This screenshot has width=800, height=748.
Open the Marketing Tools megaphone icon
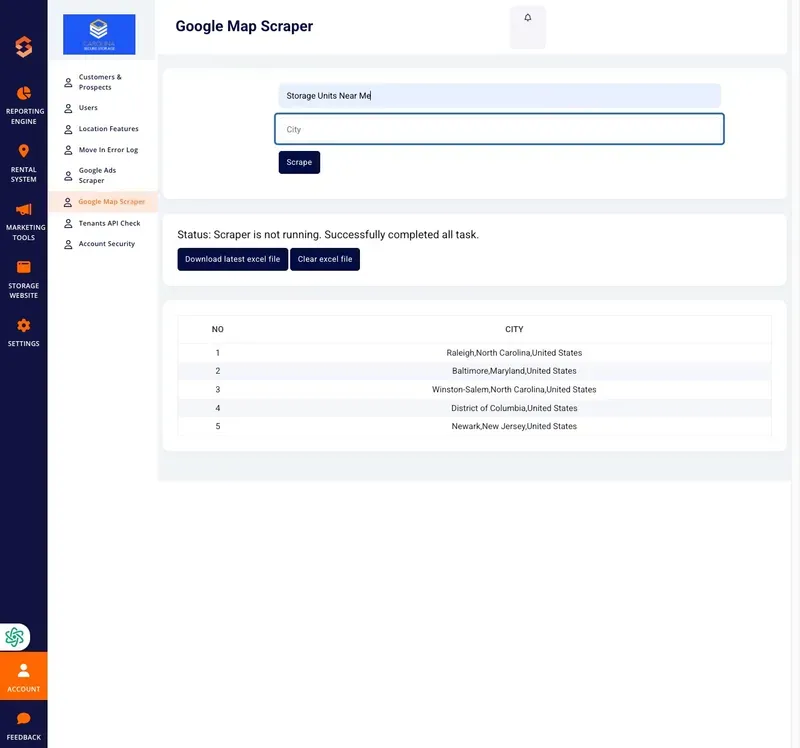click(x=23, y=209)
